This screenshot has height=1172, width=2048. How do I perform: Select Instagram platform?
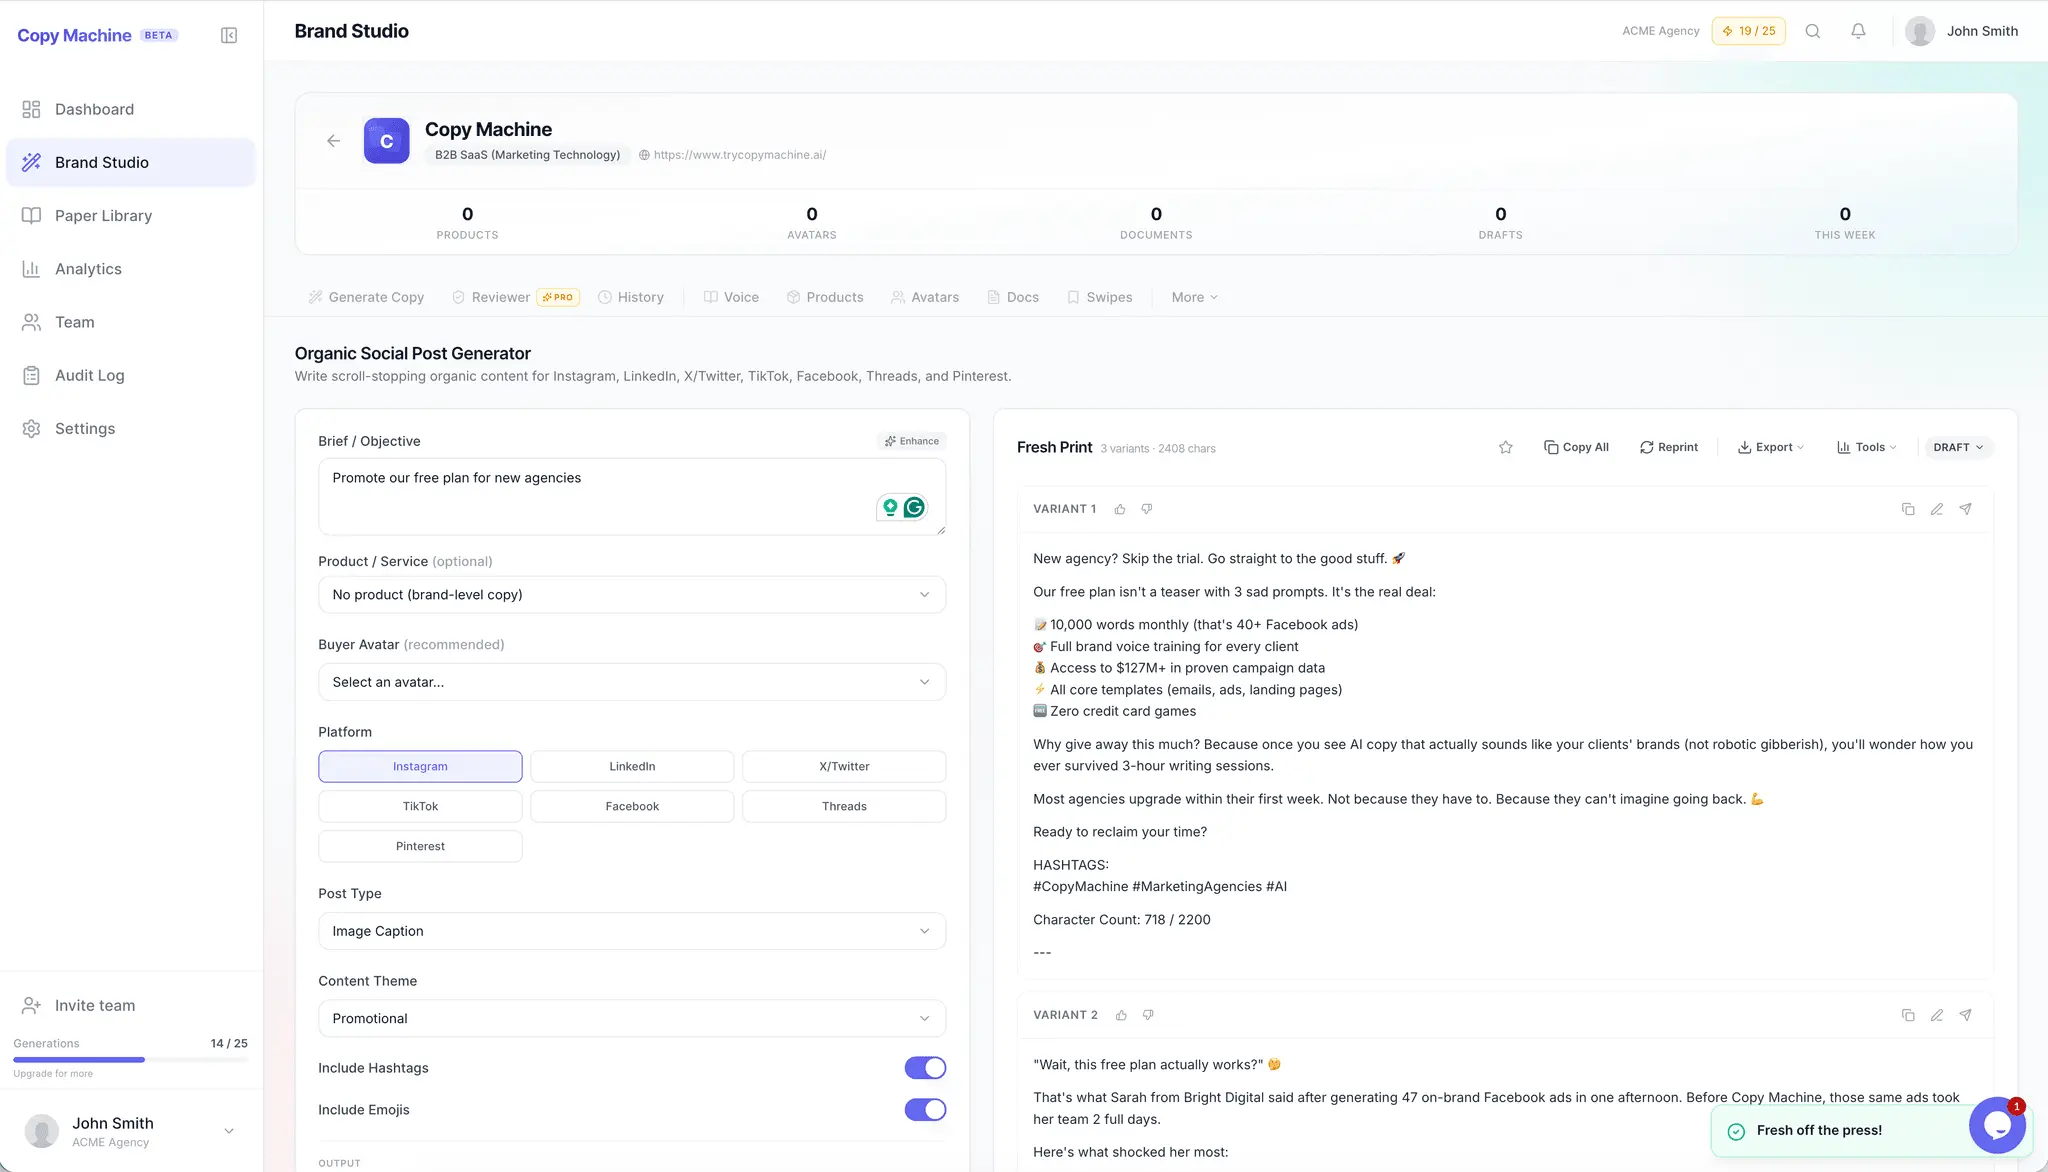[x=420, y=766]
